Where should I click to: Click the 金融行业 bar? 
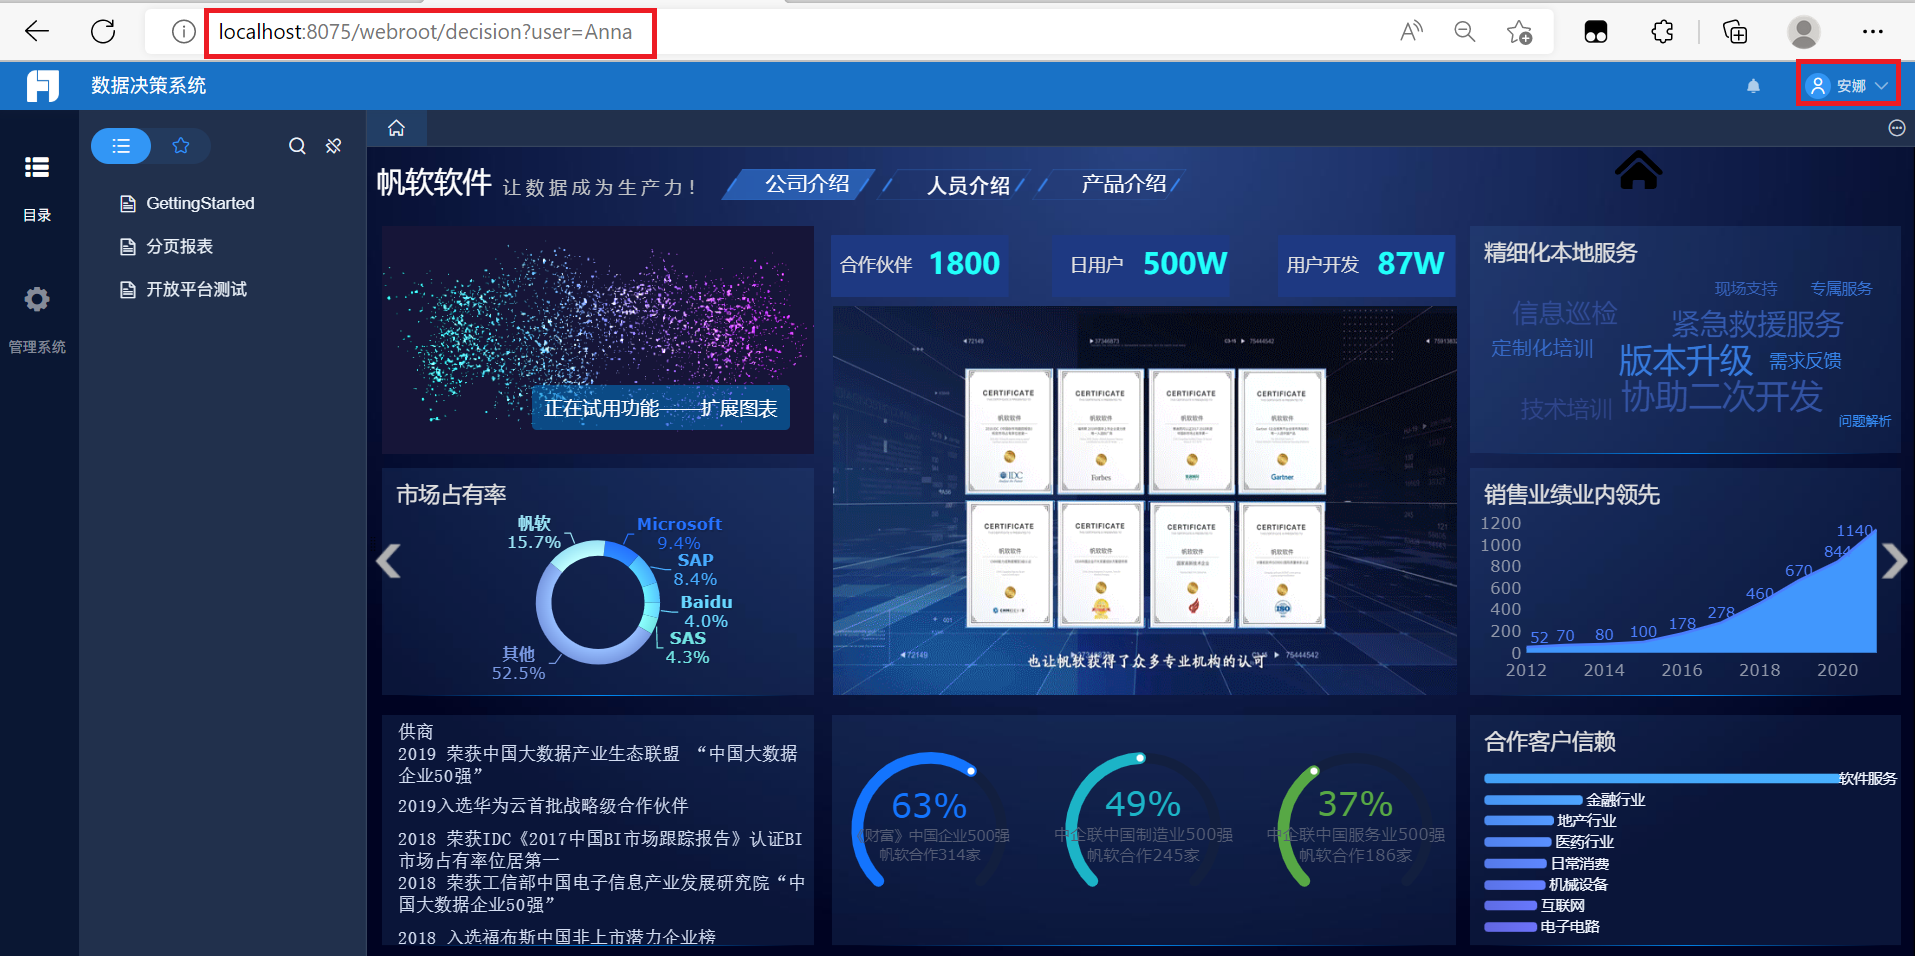click(x=1534, y=800)
